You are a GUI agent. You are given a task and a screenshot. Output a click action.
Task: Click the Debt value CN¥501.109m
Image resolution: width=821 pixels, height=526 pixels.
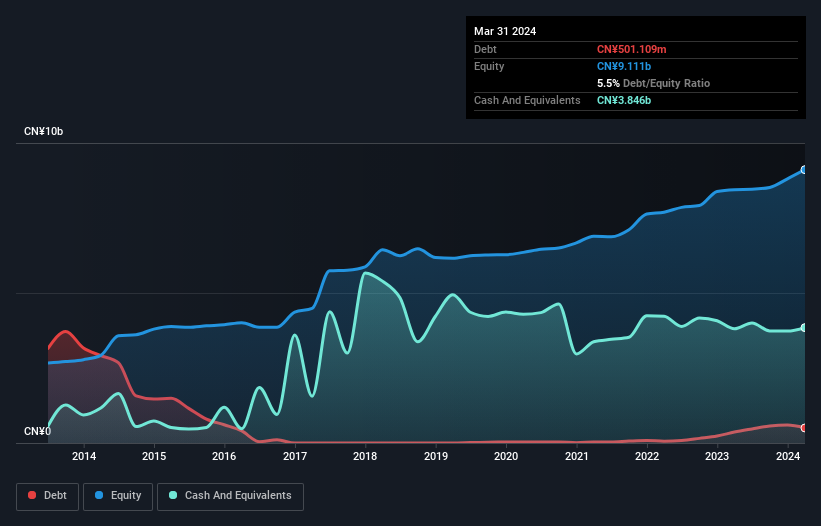(x=631, y=49)
